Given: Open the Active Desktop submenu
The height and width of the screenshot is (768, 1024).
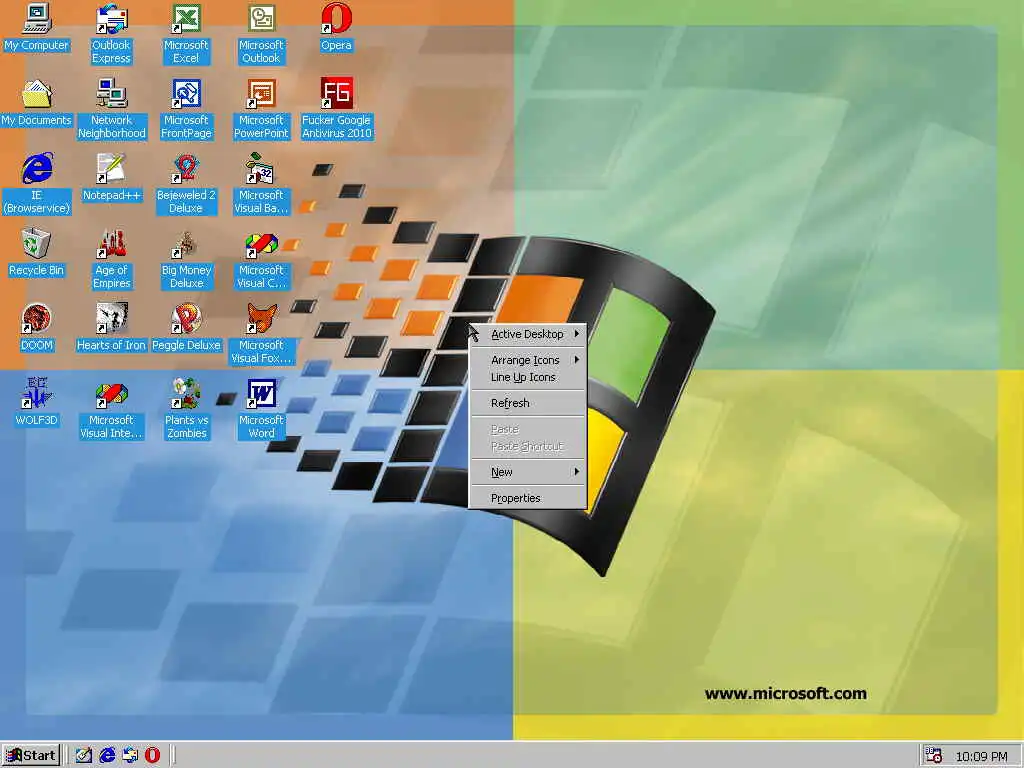Looking at the screenshot, I should pos(528,334).
